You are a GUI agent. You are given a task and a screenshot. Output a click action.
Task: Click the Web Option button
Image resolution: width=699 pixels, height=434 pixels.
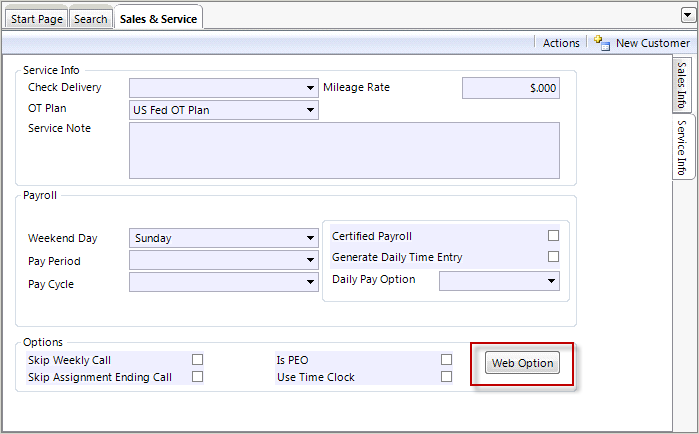[522, 363]
